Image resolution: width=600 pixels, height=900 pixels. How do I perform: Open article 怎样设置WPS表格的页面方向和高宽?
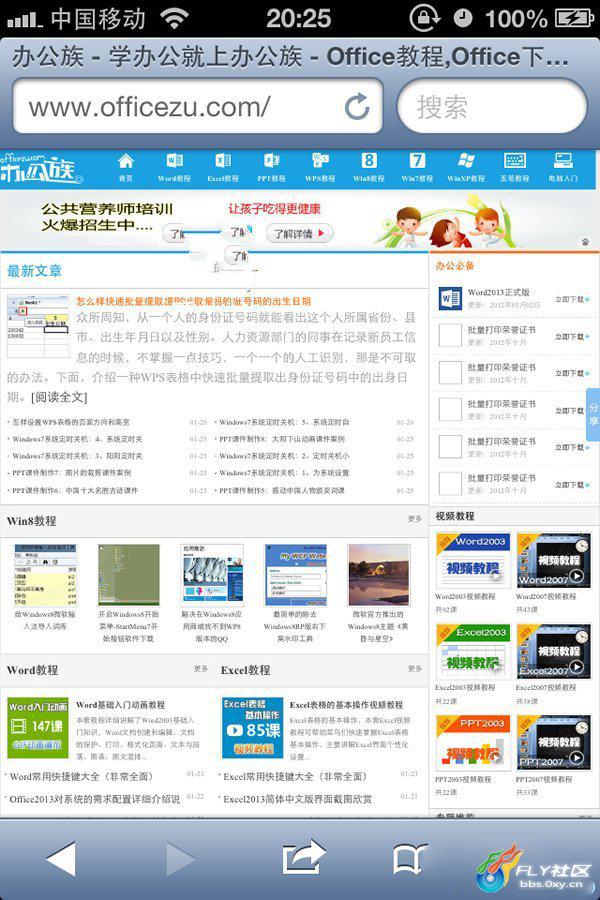pyautogui.click(x=70, y=422)
